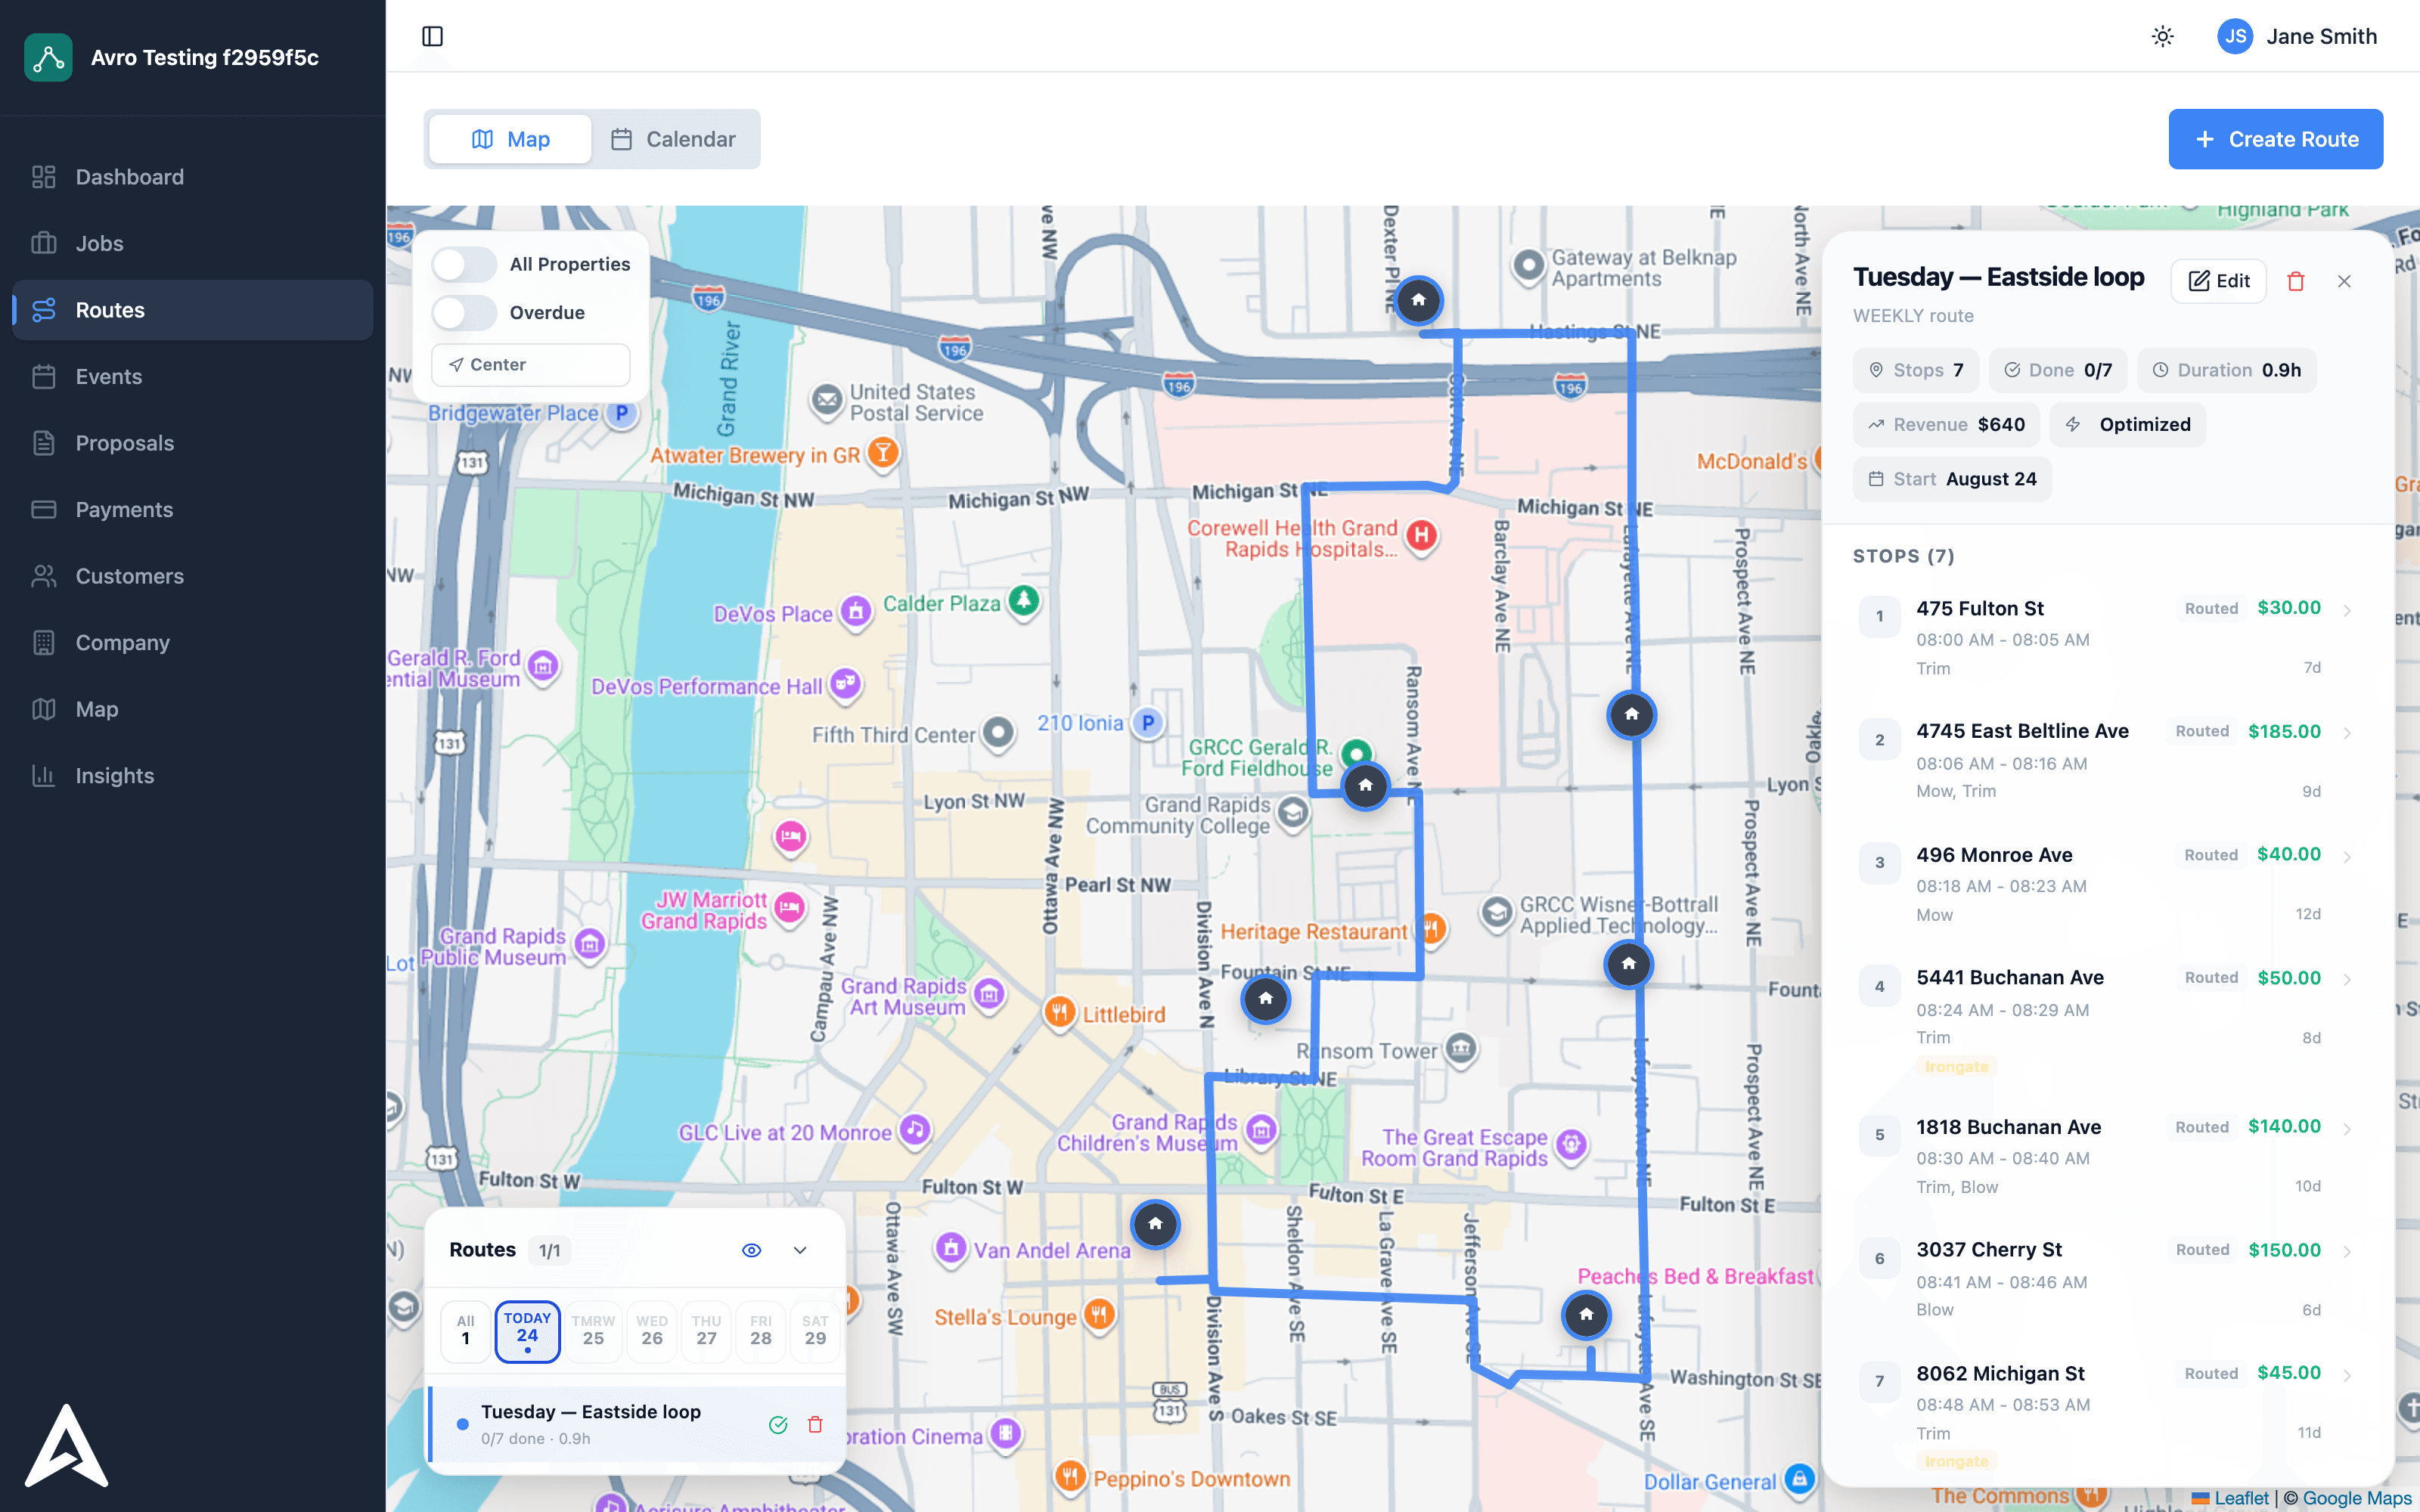
Task: Collapse the Routes list panel chevron
Action: click(x=800, y=1250)
